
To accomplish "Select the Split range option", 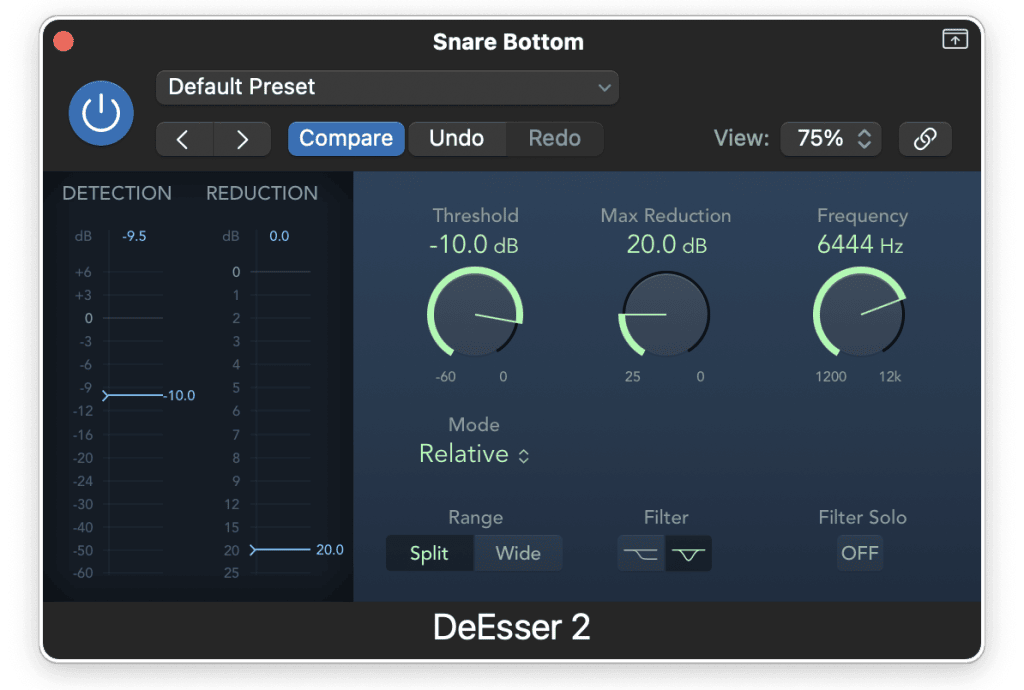I will pos(429,553).
